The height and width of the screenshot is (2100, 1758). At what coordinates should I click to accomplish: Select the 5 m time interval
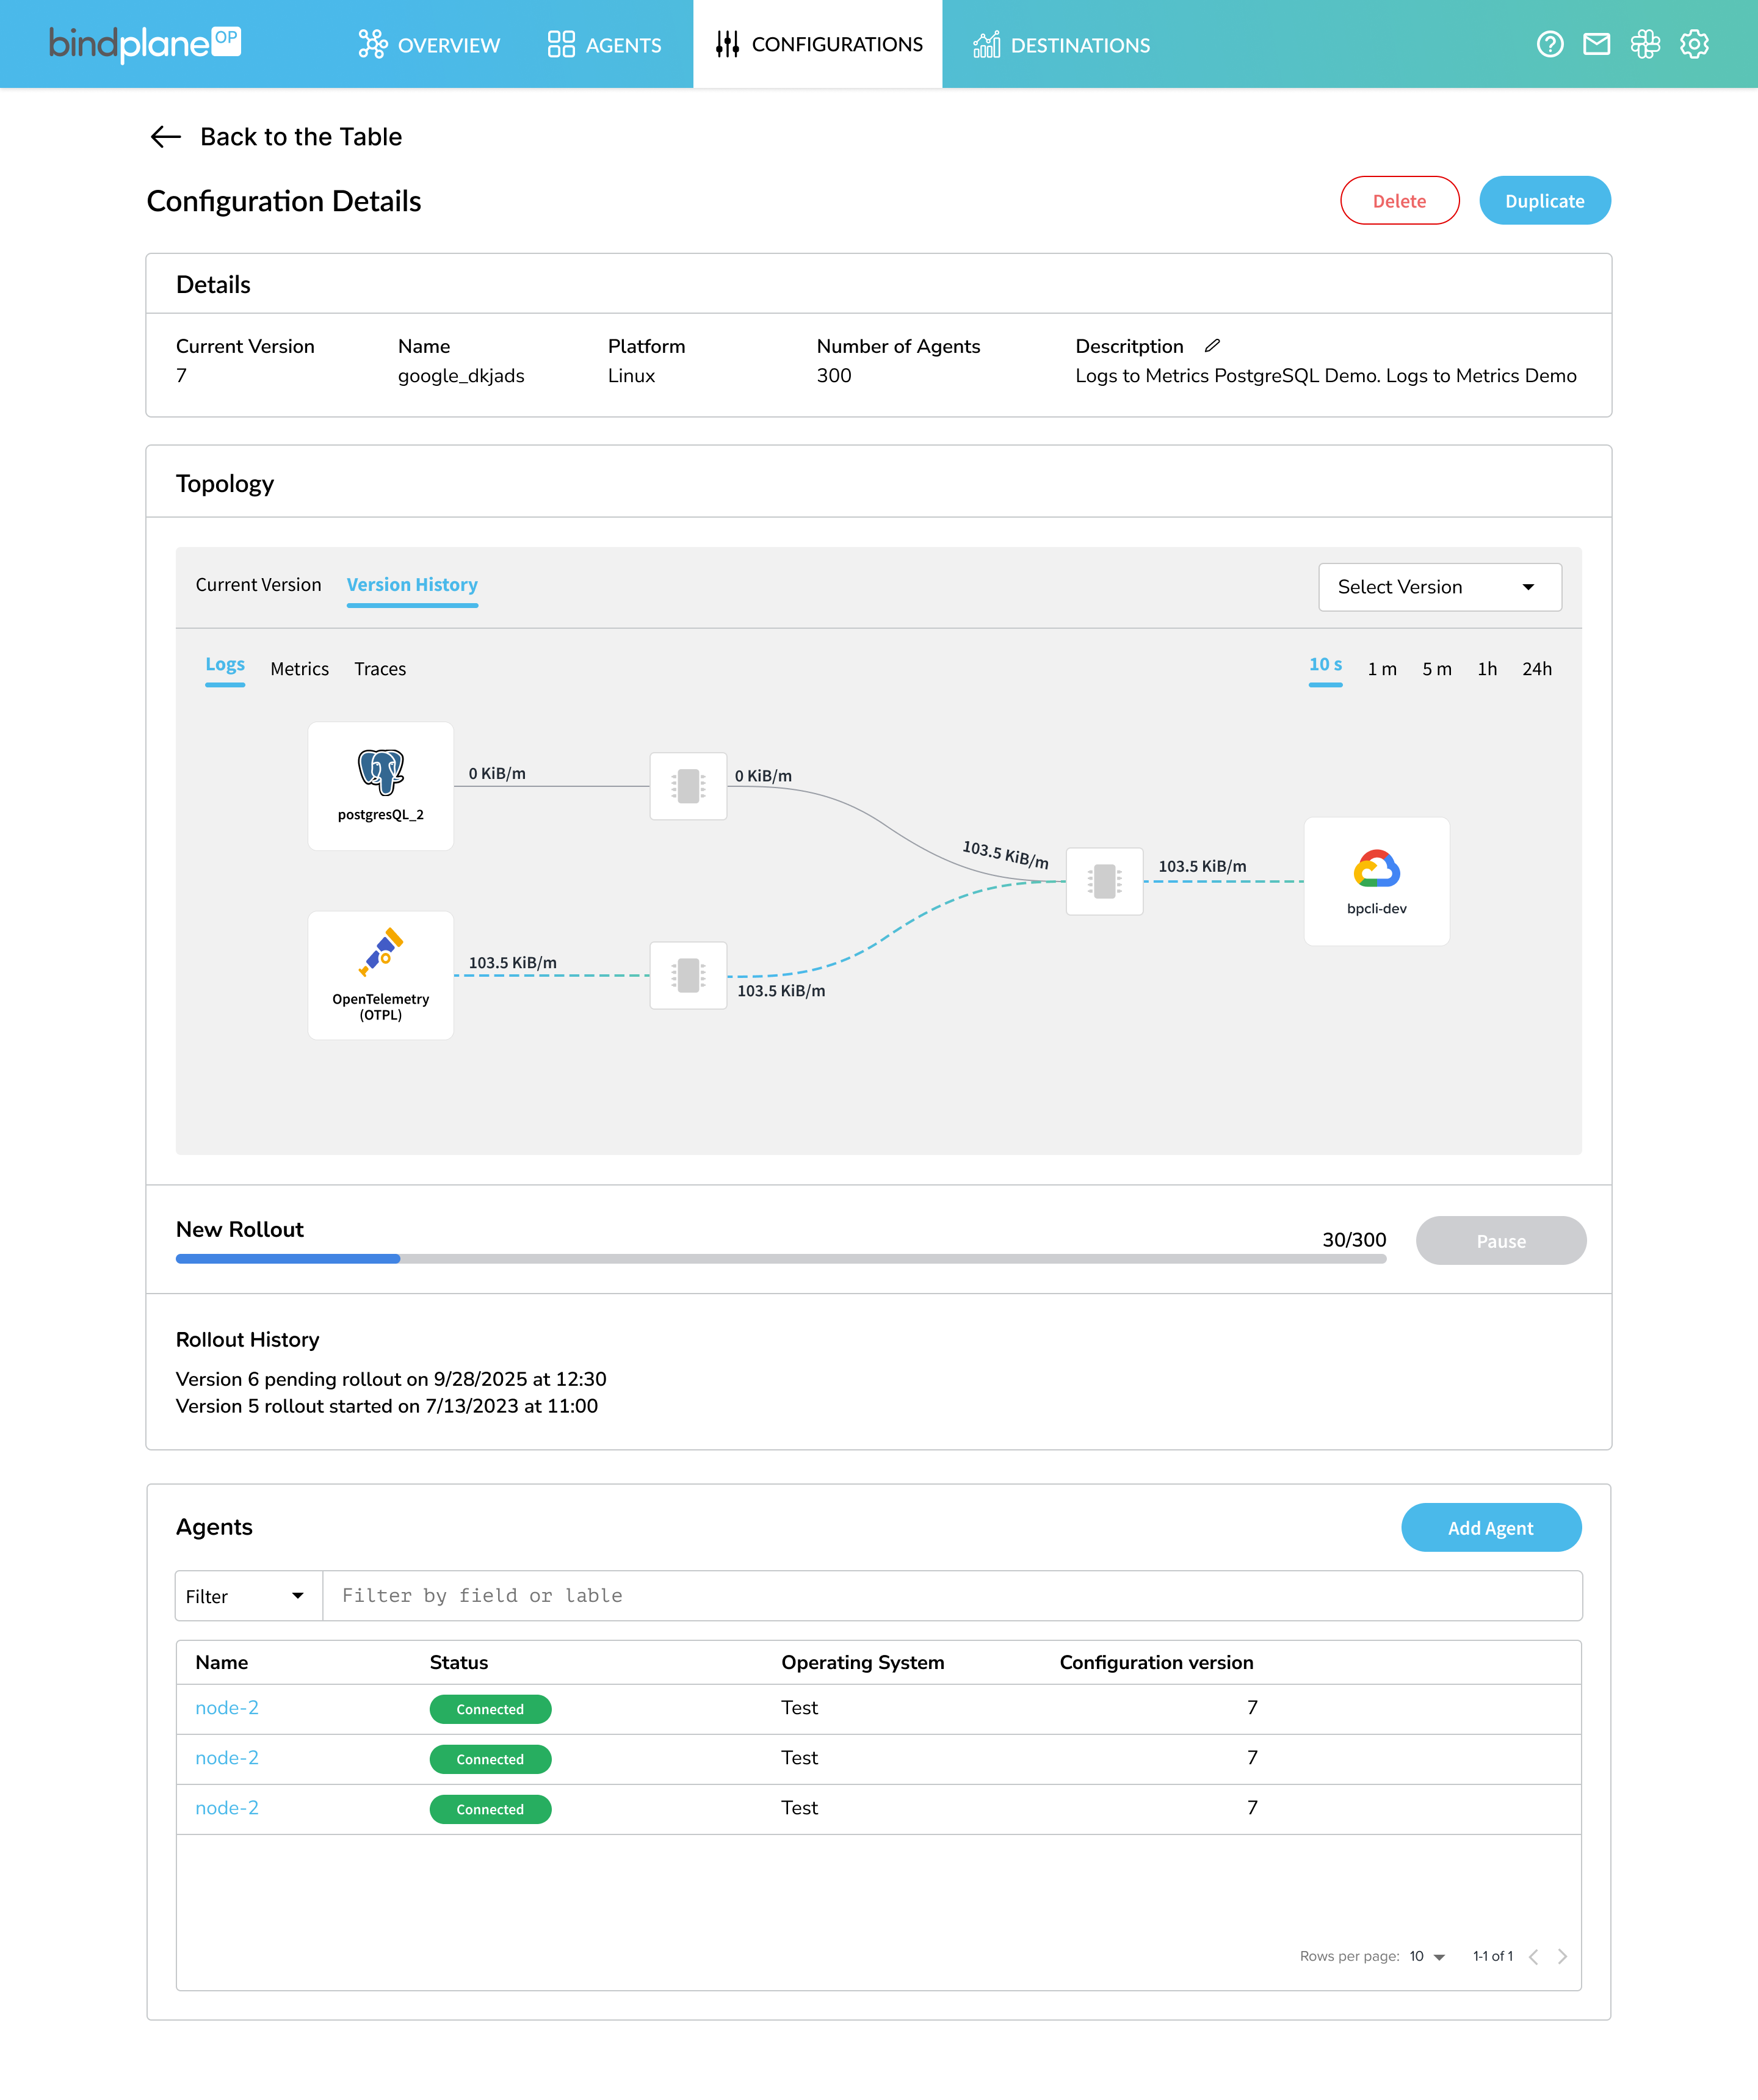1436,669
